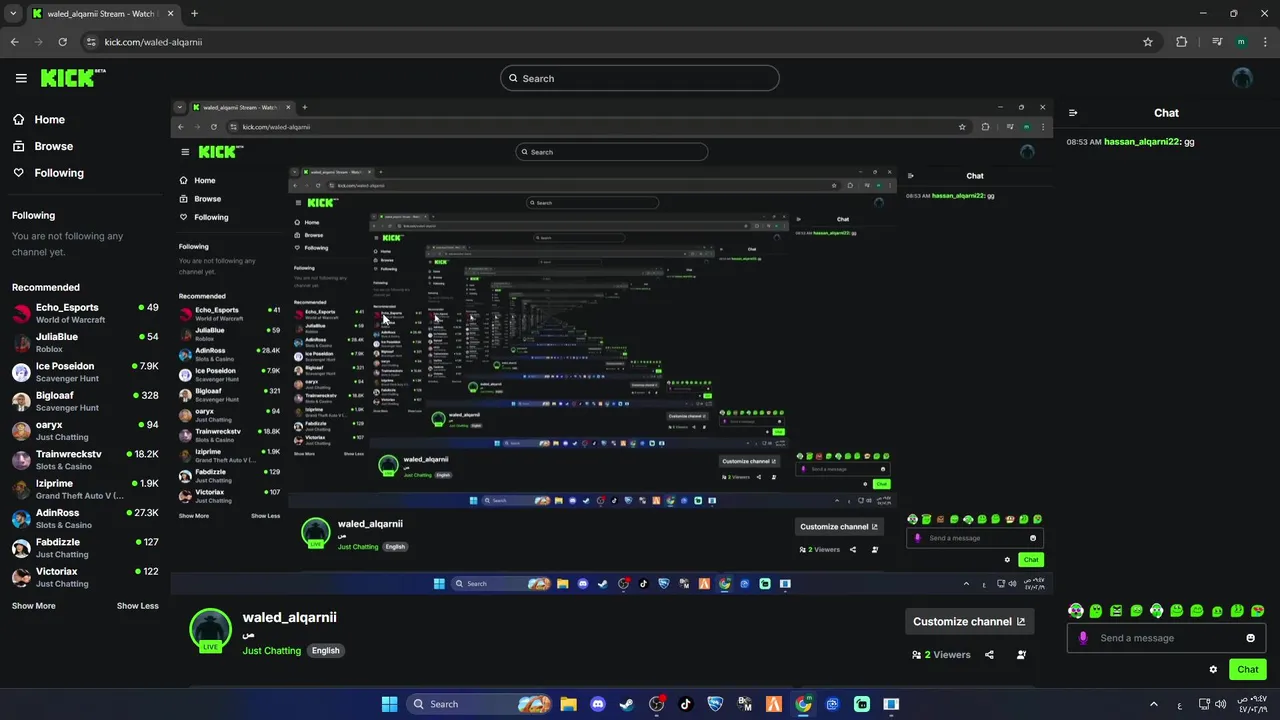Open Iziprime recommended channel
The width and height of the screenshot is (1280, 720).
pyautogui.click(x=85, y=489)
